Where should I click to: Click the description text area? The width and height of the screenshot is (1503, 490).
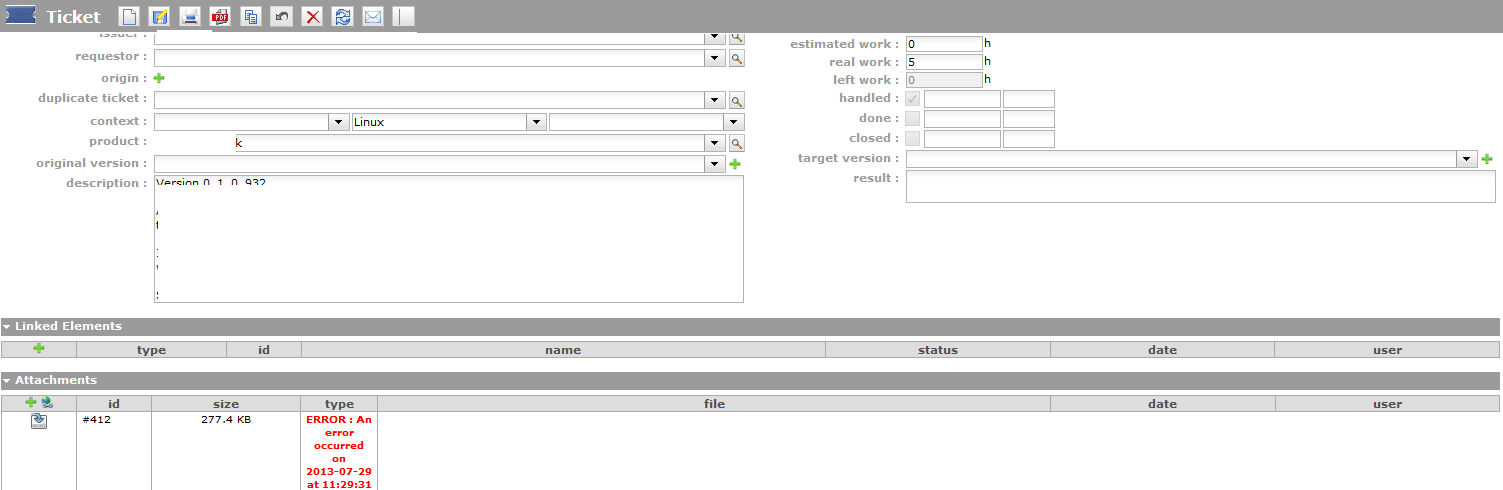pyautogui.click(x=449, y=239)
